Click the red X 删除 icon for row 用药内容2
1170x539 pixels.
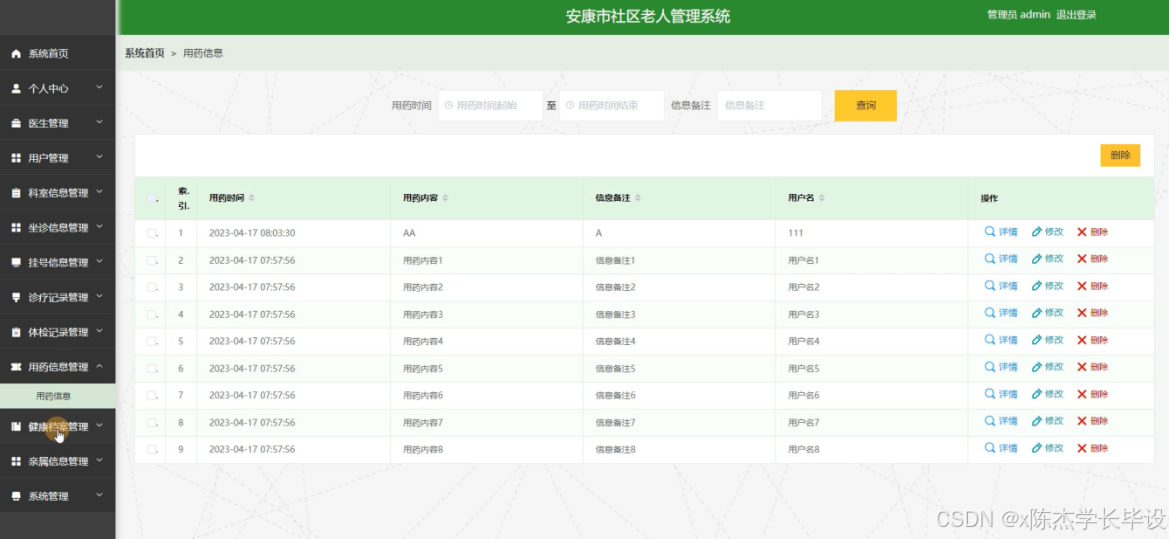[x=1082, y=287]
